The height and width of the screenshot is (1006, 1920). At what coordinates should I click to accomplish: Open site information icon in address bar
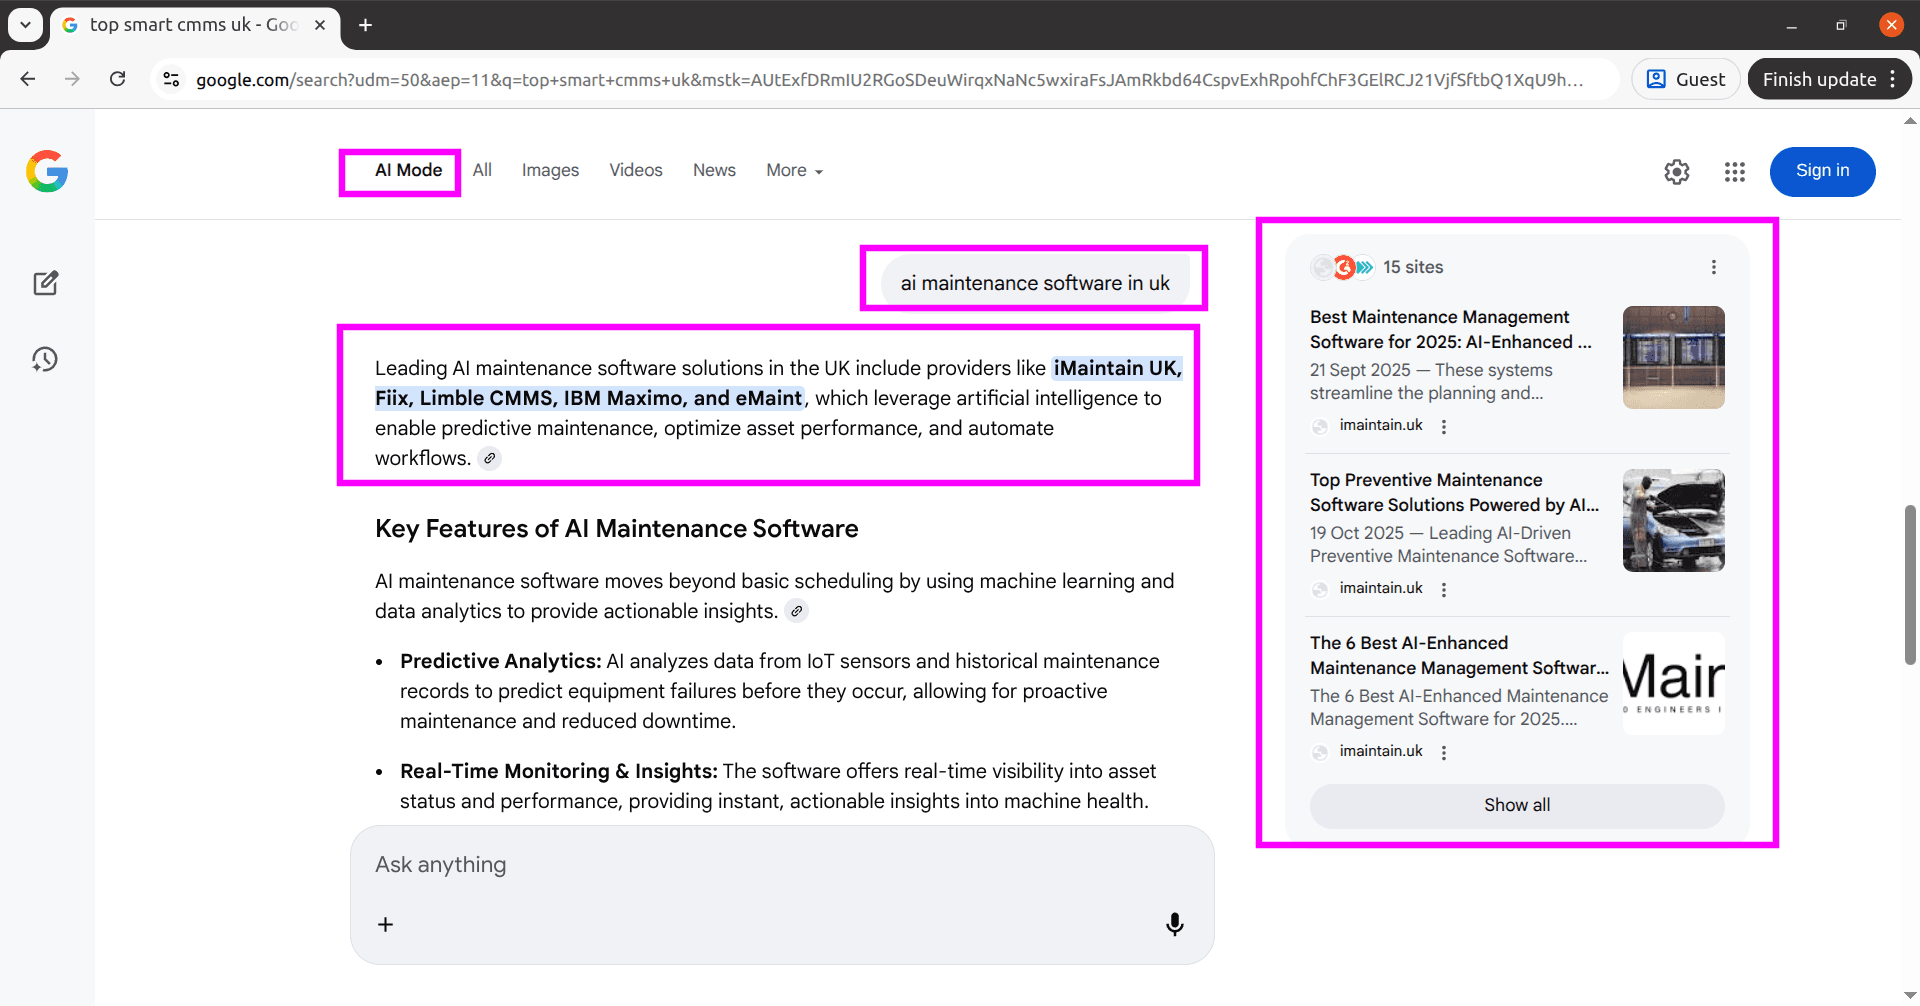(171, 79)
